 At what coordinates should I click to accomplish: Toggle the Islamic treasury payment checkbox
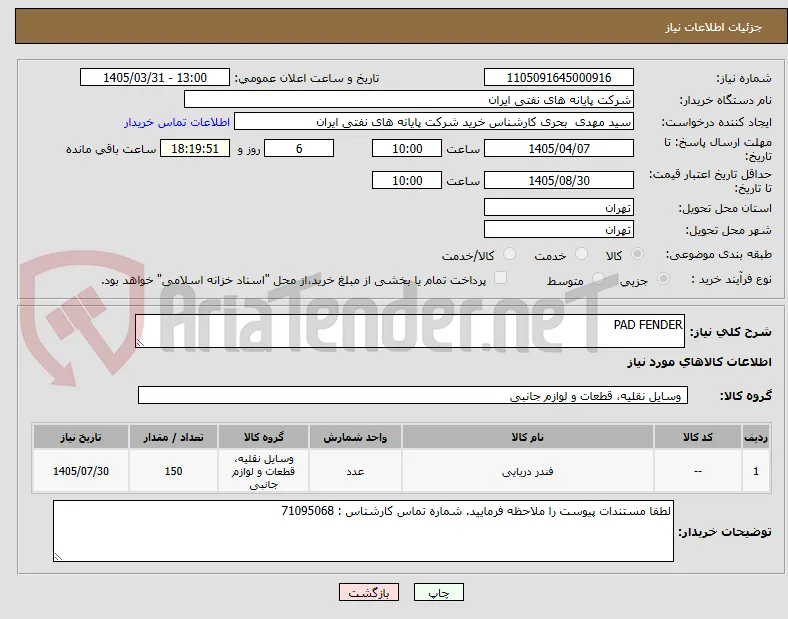tap(500, 278)
